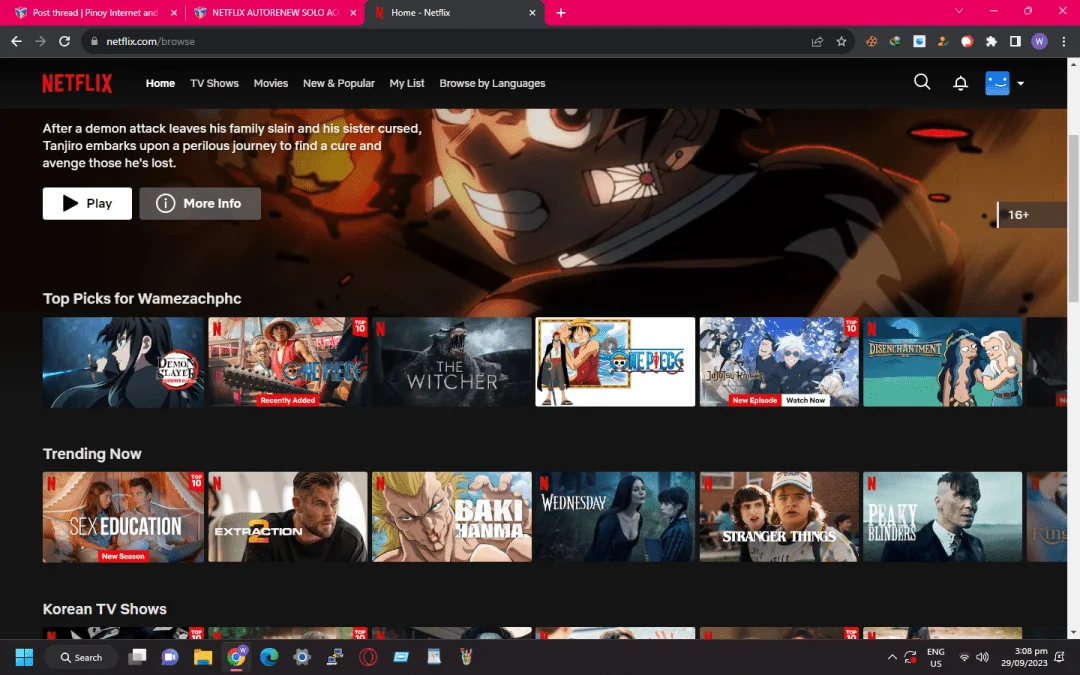
Task: Select Demon Slayer thumbnail in Top Picks
Action: [123, 362]
